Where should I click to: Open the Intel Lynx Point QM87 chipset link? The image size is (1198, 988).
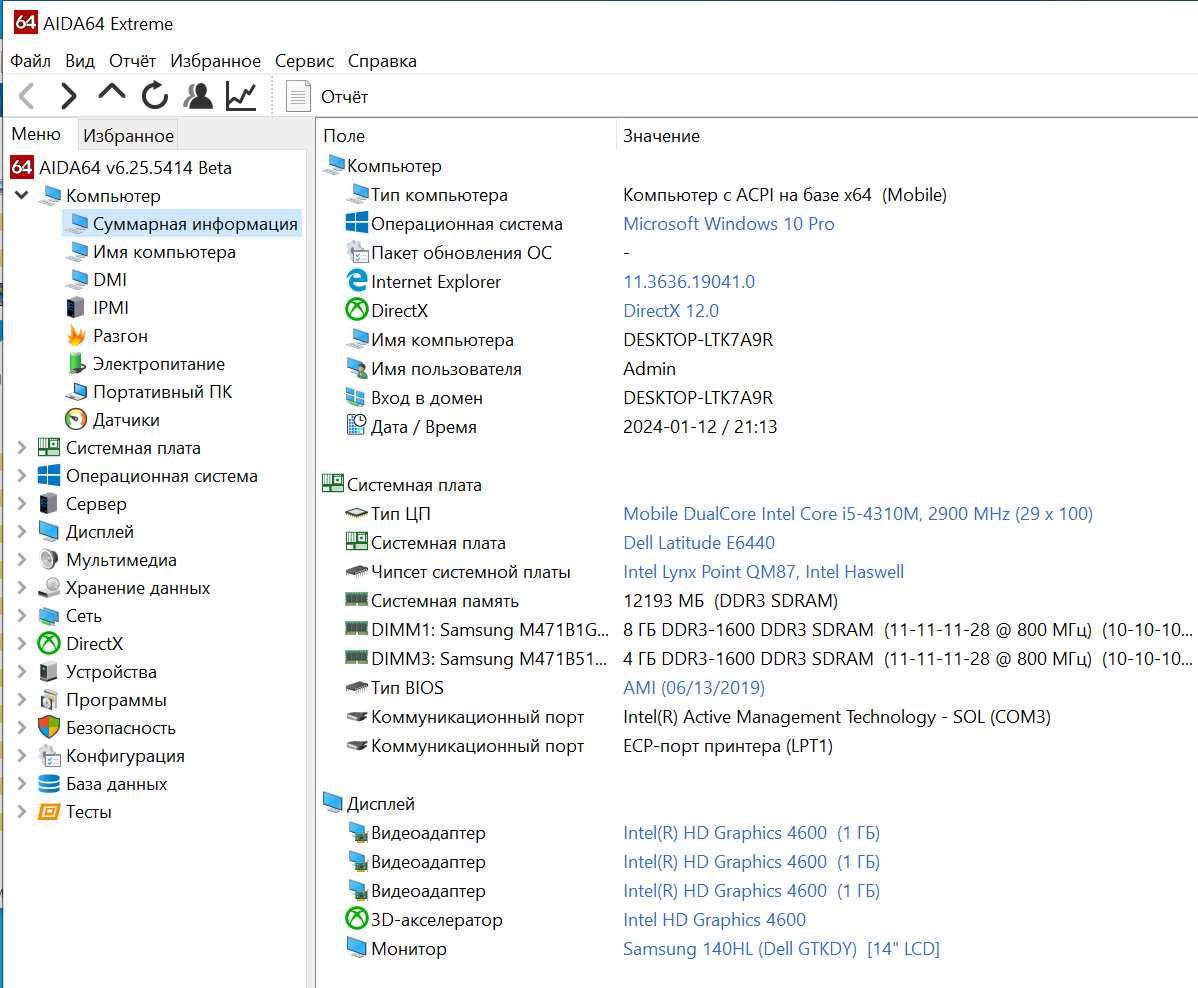click(763, 572)
